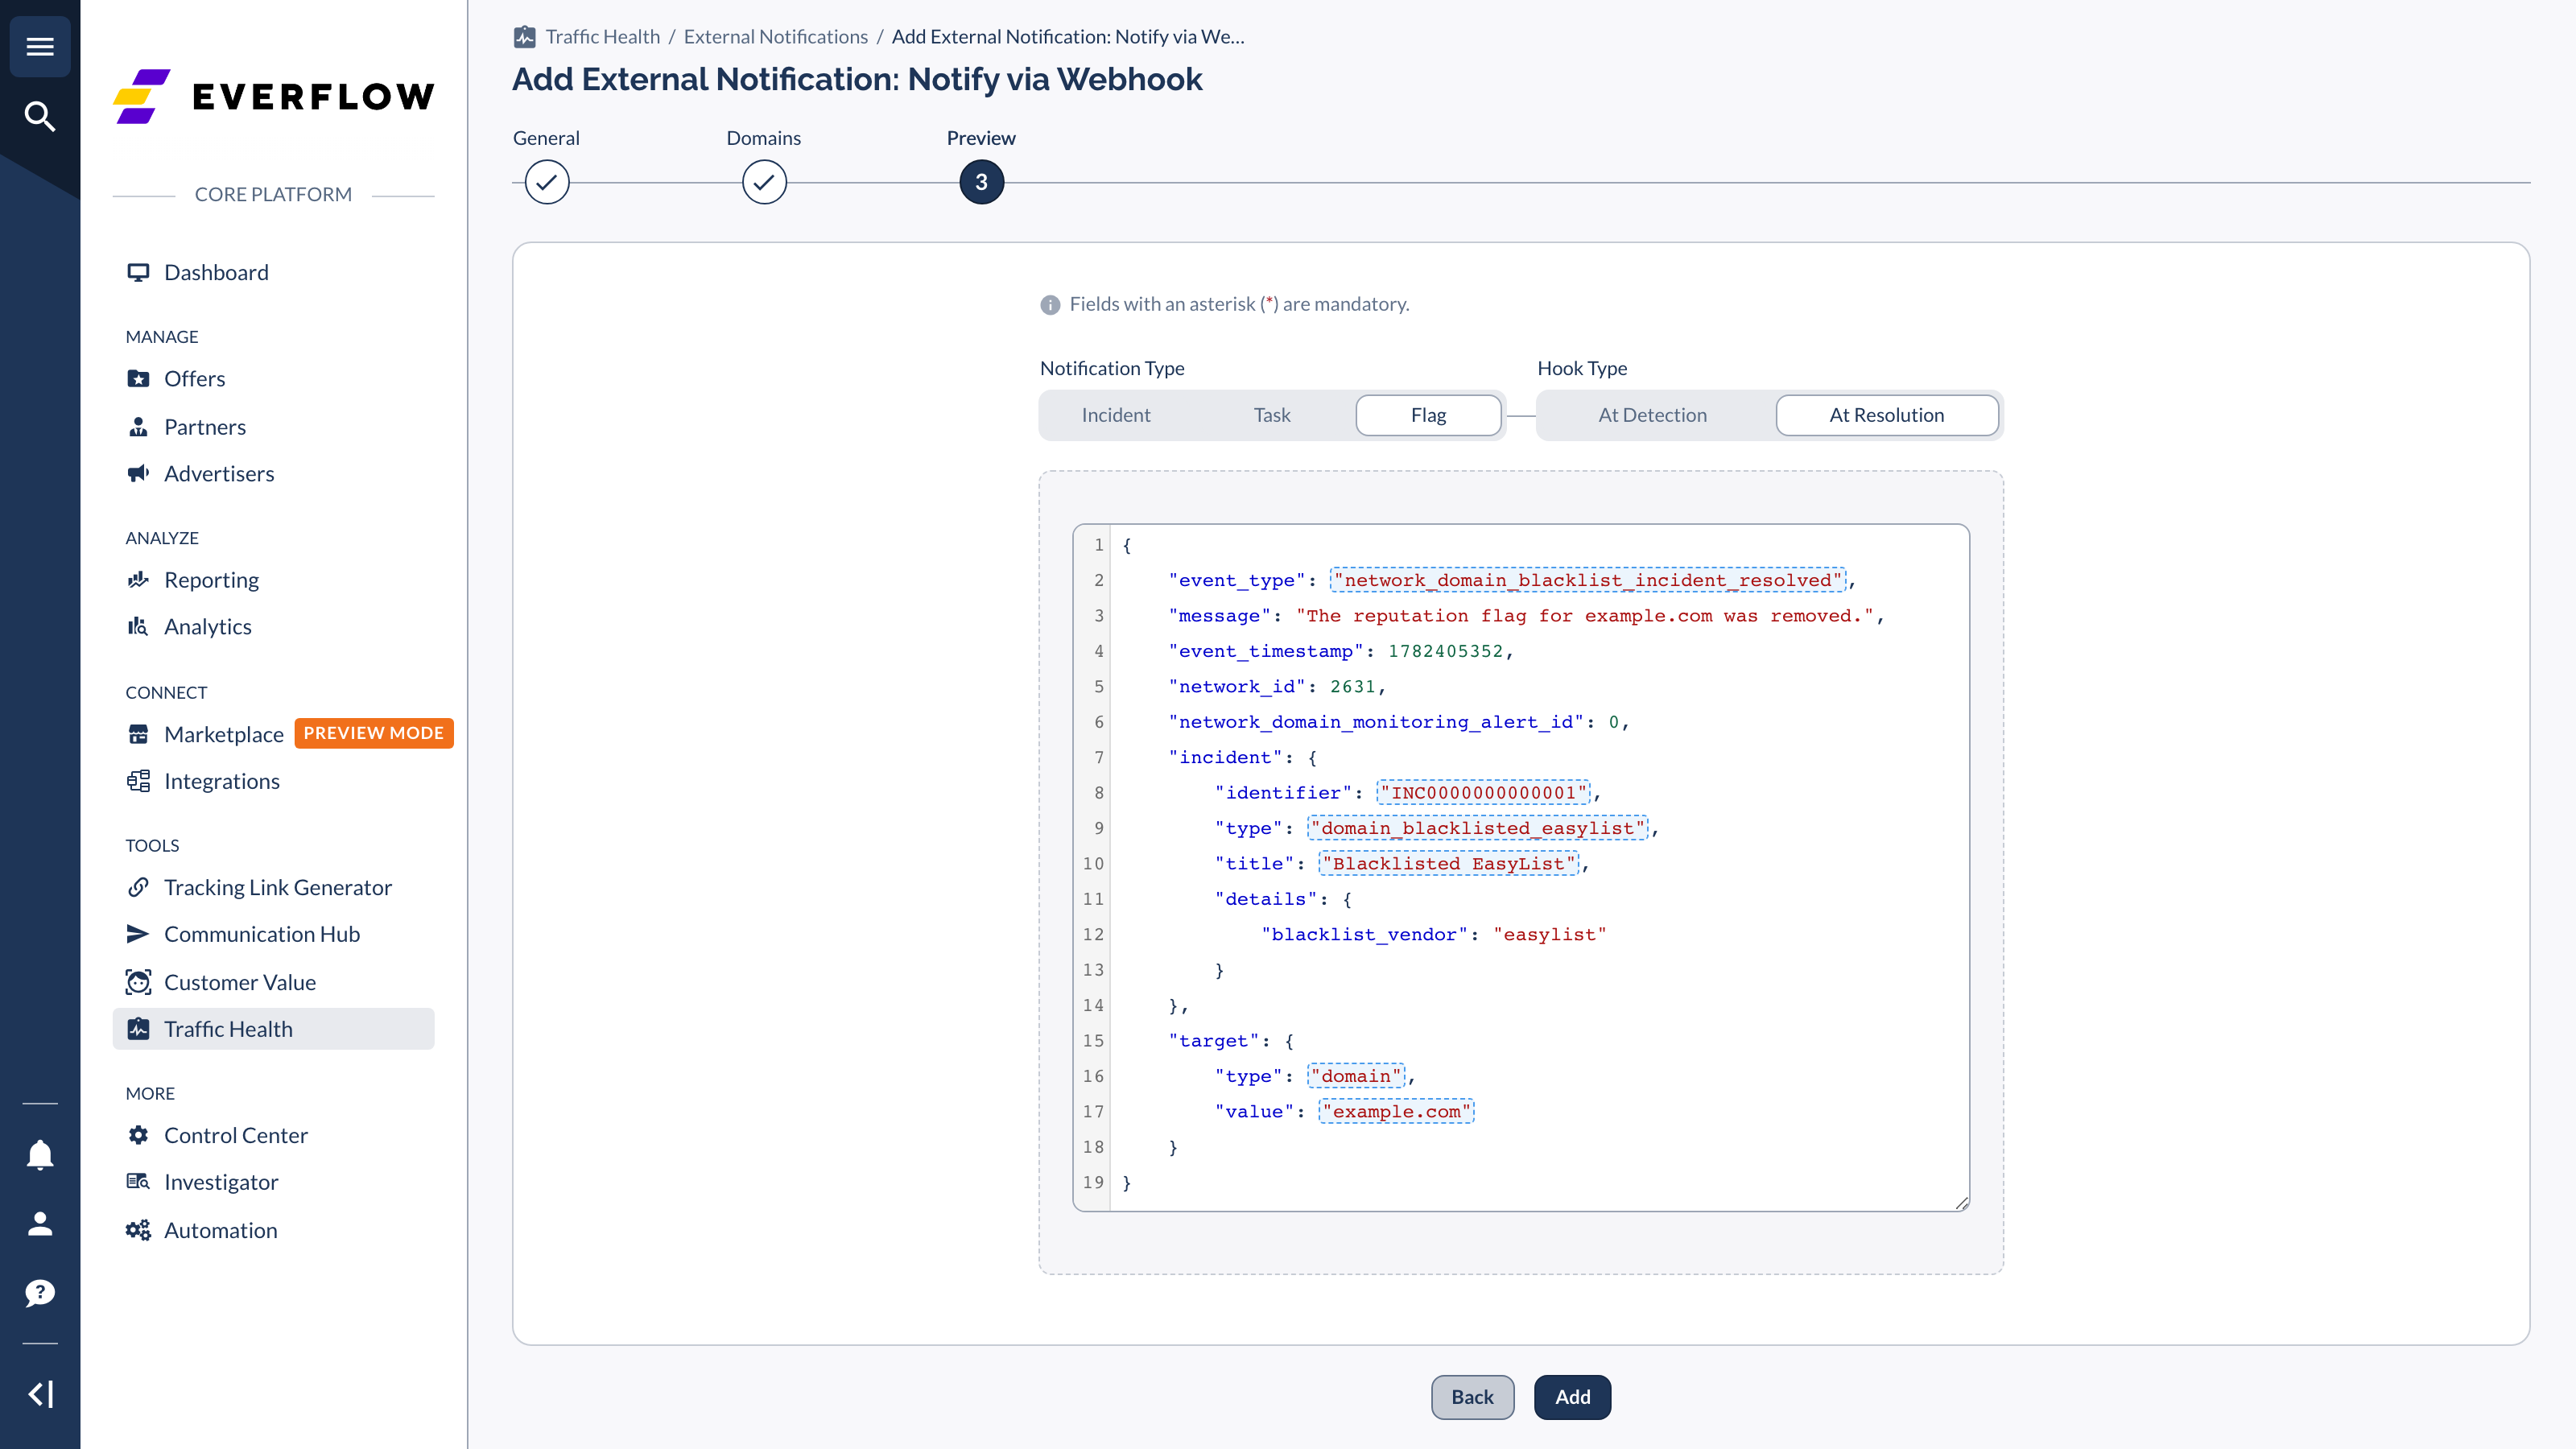Viewport: 2576px width, 1449px height.
Task: Follow the Traffic Health breadcrumb link
Action: [603, 37]
